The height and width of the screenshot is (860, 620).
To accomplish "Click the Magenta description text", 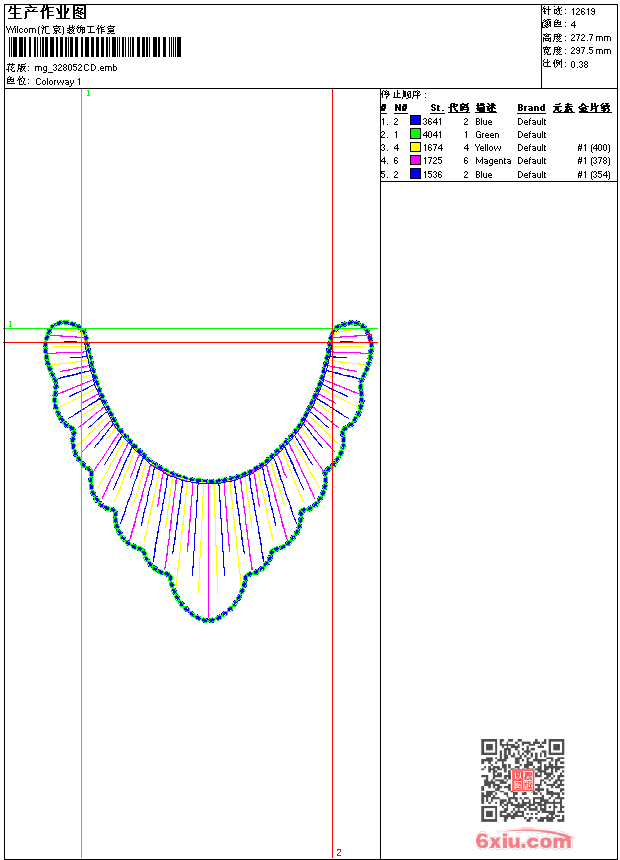I will [x=493, y=161].
